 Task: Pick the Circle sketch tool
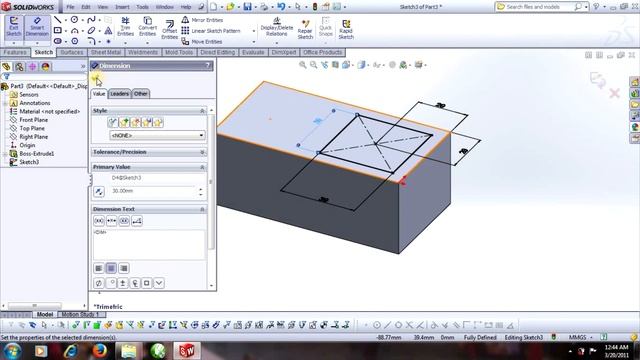[74, 20]
